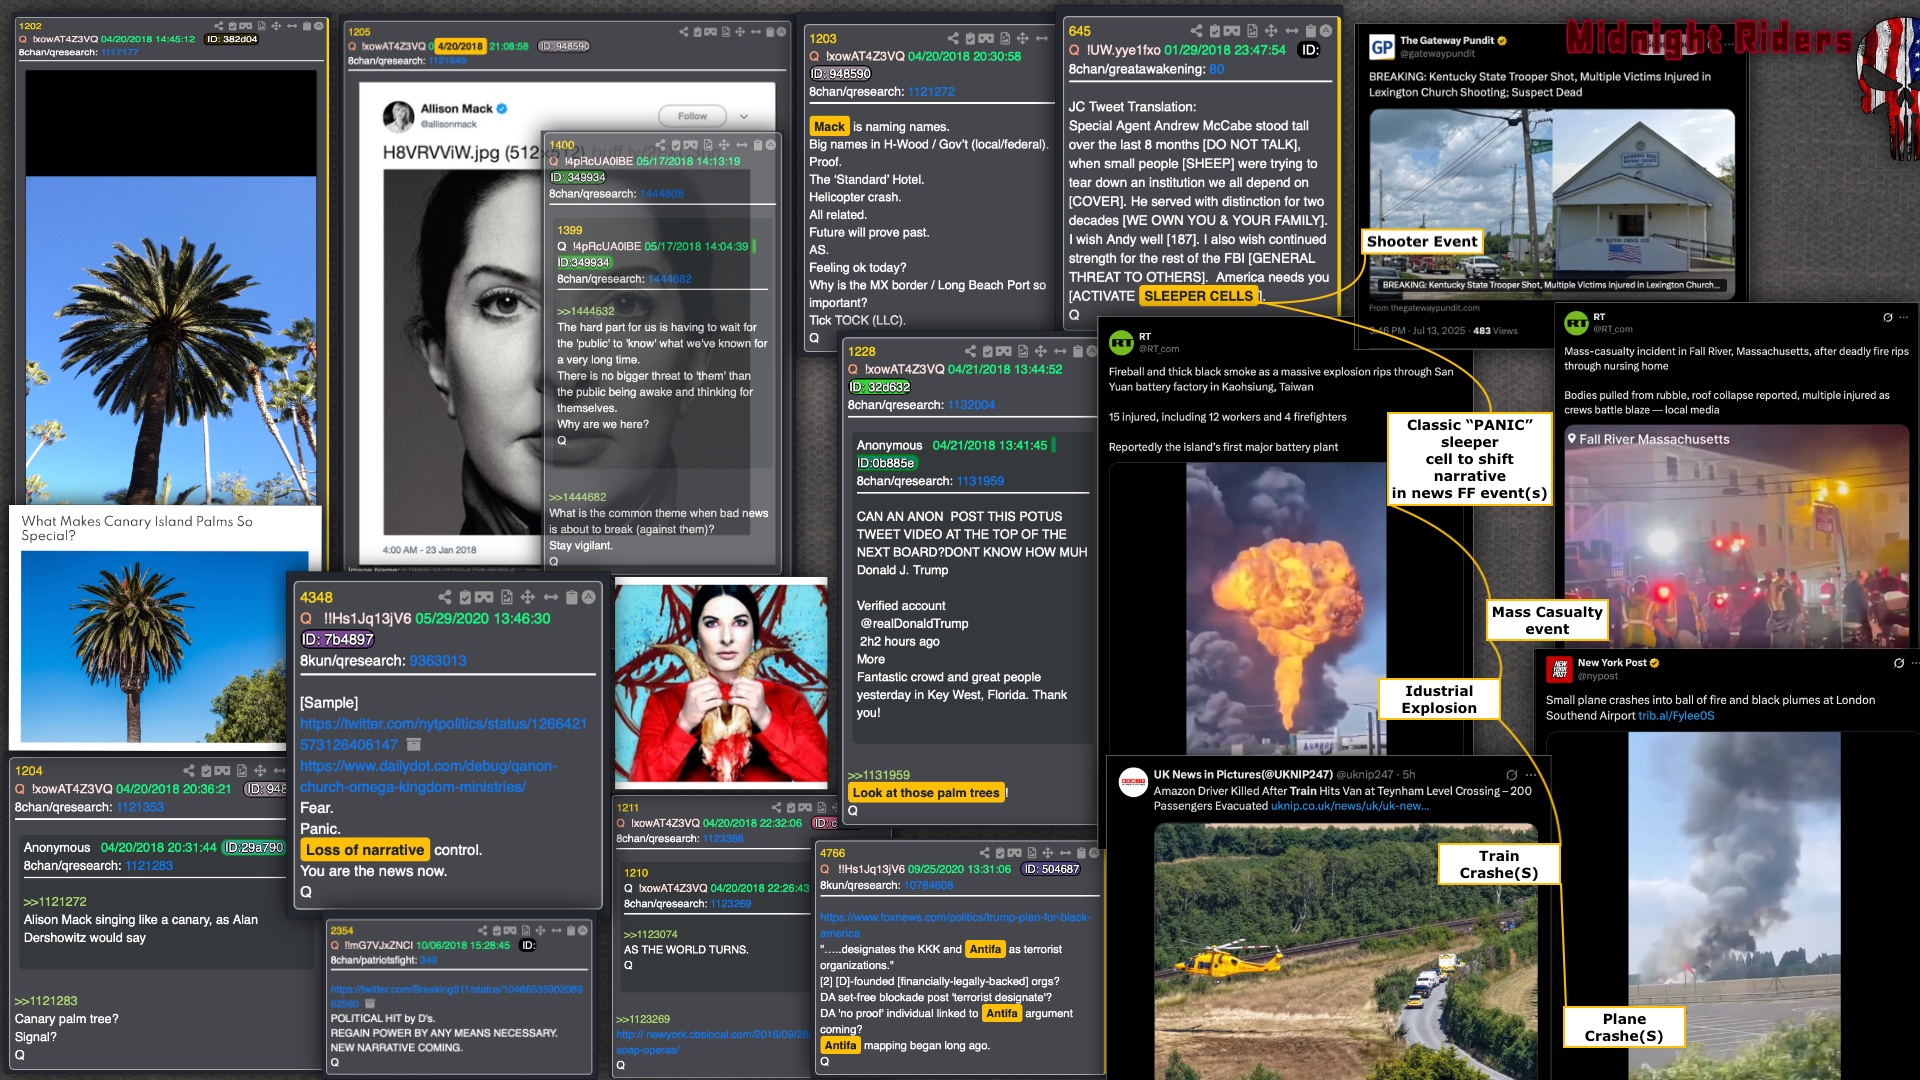Click the Follow button on Allison Mack's tweet
This screenshot has height=1080, width=1920.
coord(692,116)
